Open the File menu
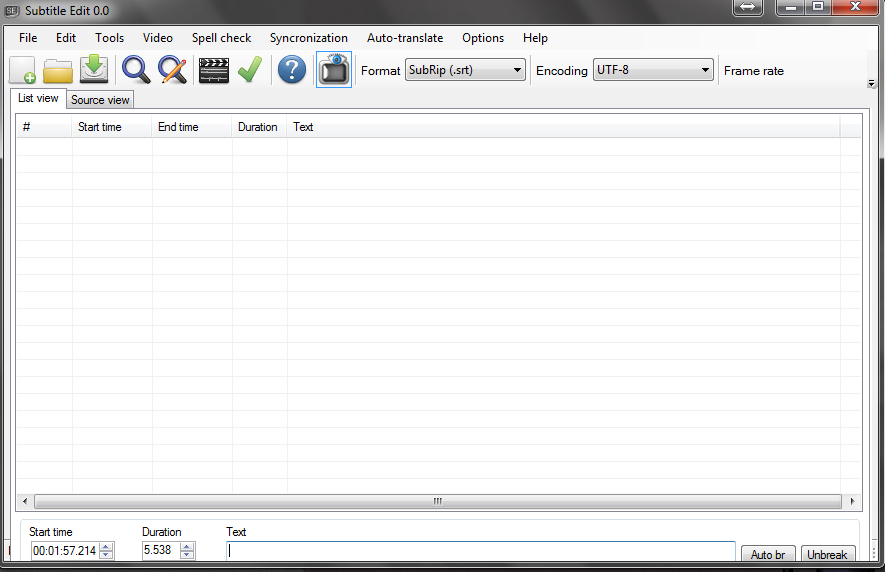This screenshot has height=572, width=885. pos(28,38)
